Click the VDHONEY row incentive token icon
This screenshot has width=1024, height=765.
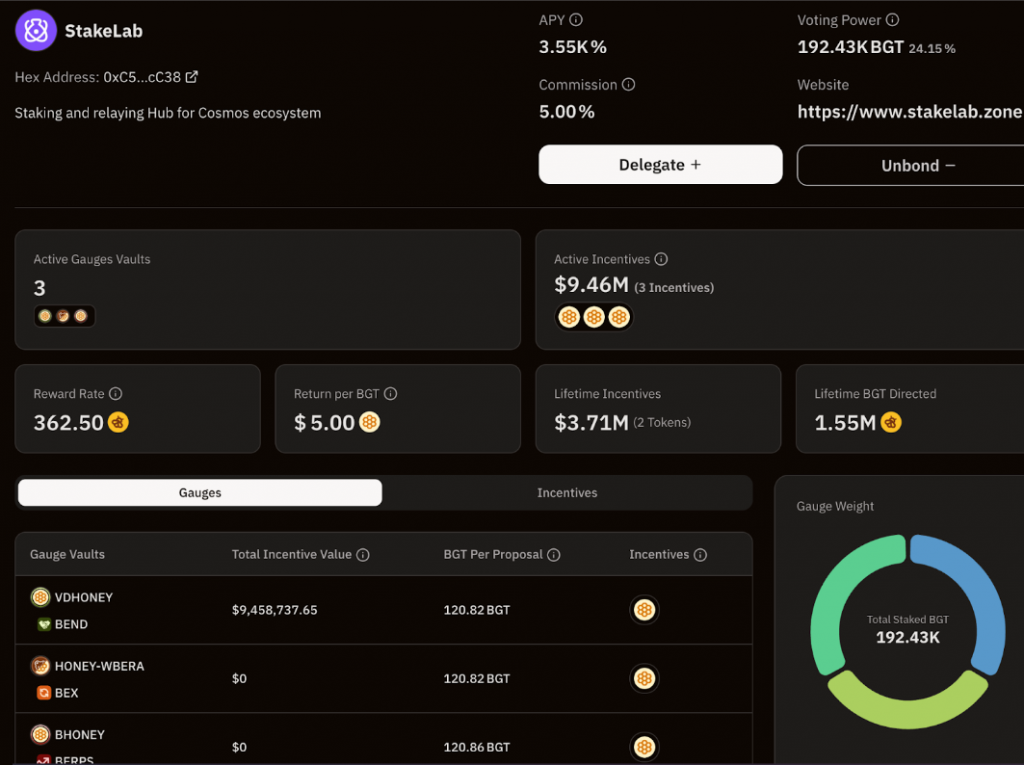645,610
